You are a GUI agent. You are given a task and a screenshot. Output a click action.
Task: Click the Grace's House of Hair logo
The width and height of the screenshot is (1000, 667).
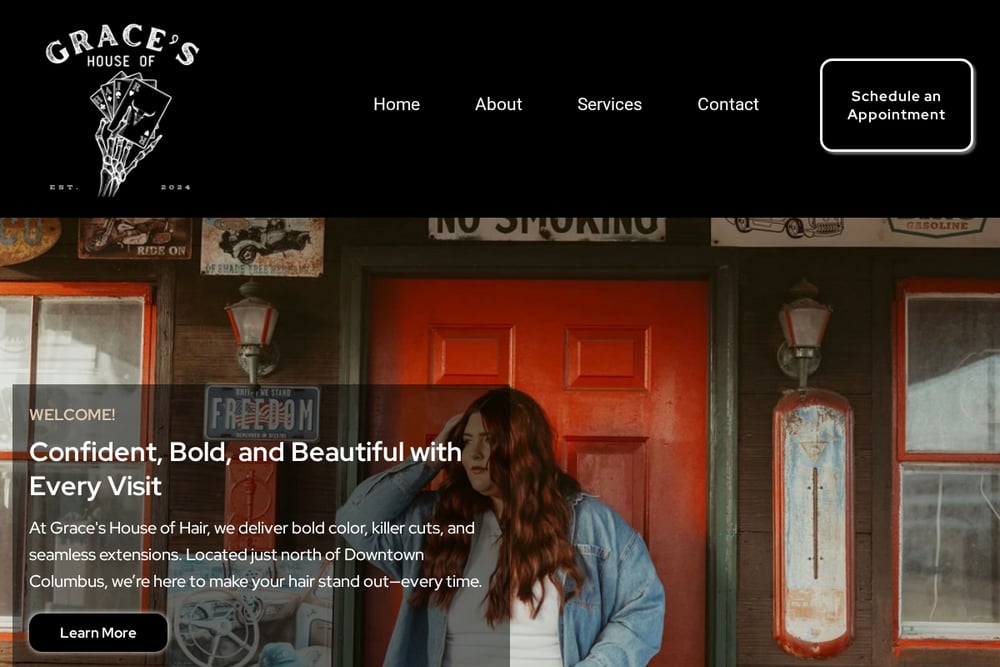coord(122,109)
